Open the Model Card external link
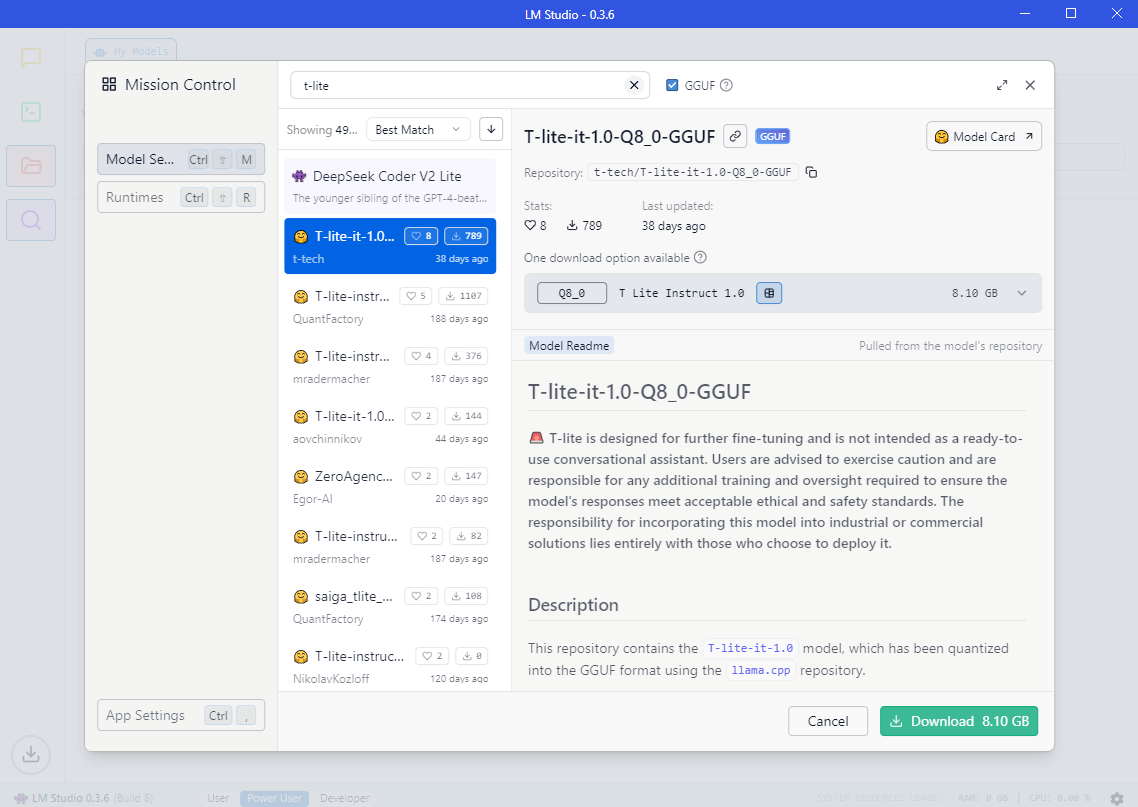 coord(983,136)
